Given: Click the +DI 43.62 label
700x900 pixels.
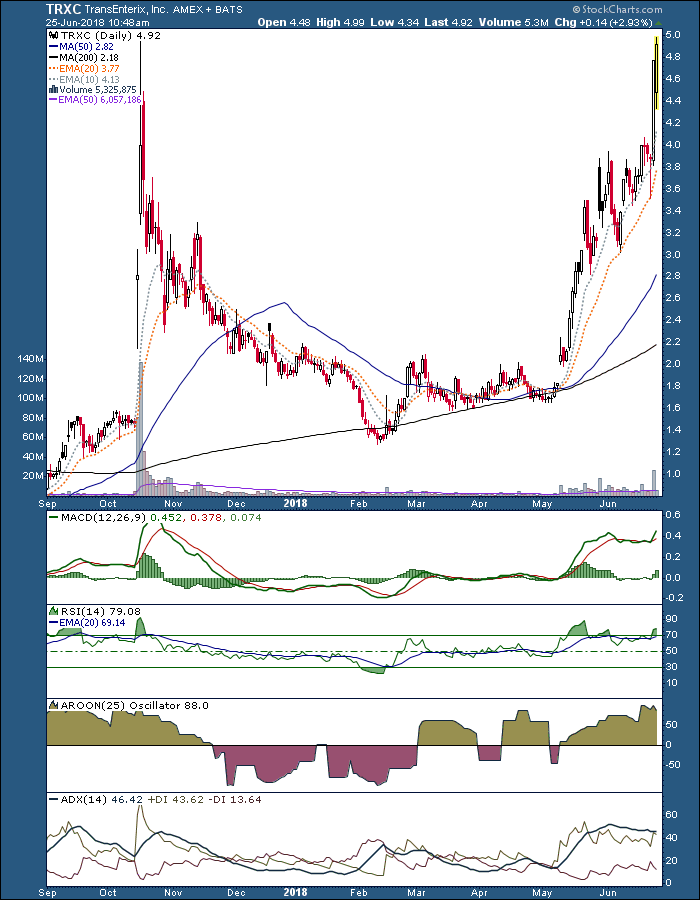Looking at the screenshot, I should coord(175,798).
